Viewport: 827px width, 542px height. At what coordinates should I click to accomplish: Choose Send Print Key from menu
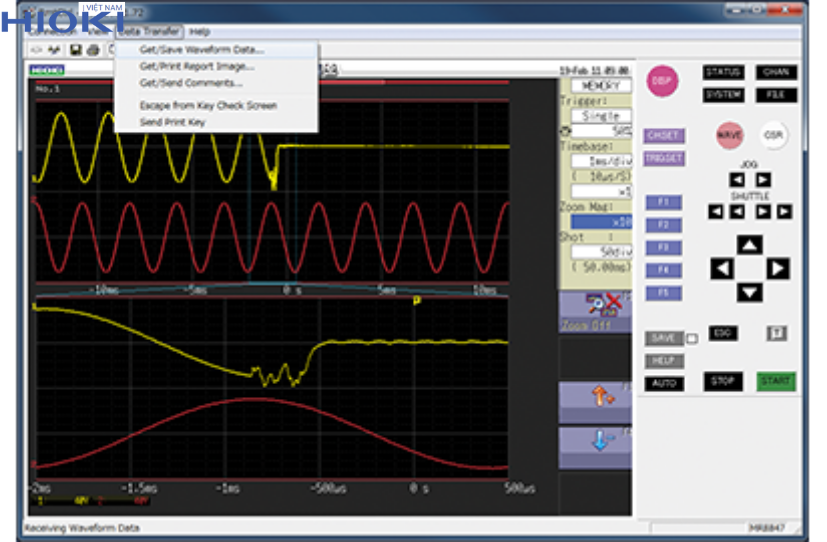(172, 122)
